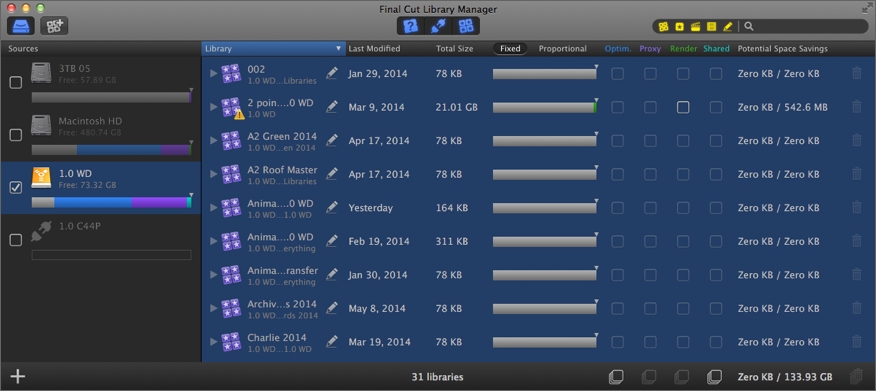
Task: Click the 1.0 WD external drive icon
Action: (x=41, y=178)
